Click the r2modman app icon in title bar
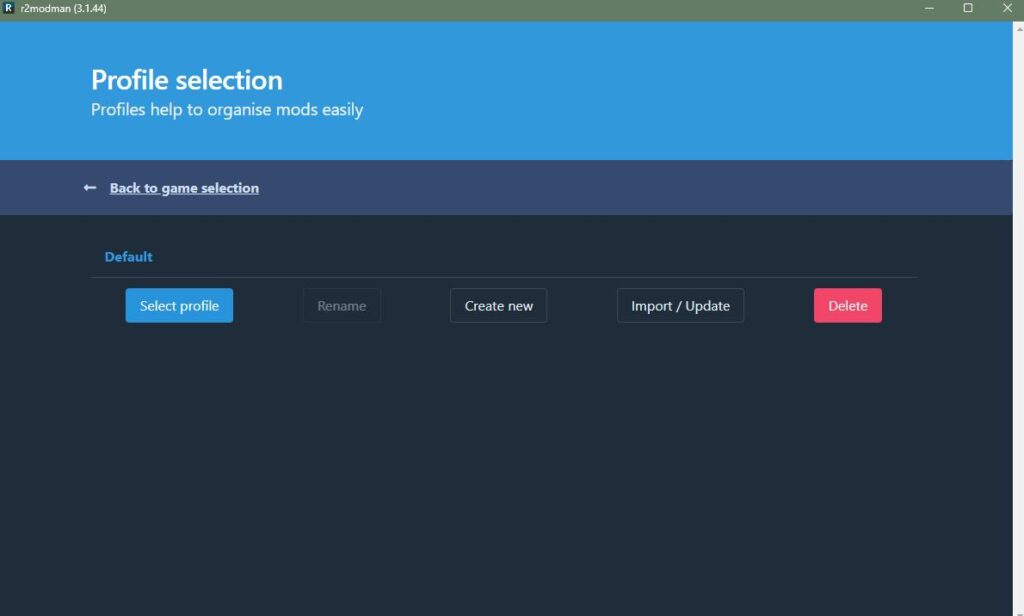This screenshot has width=1024, height=616. click(9, 8)
